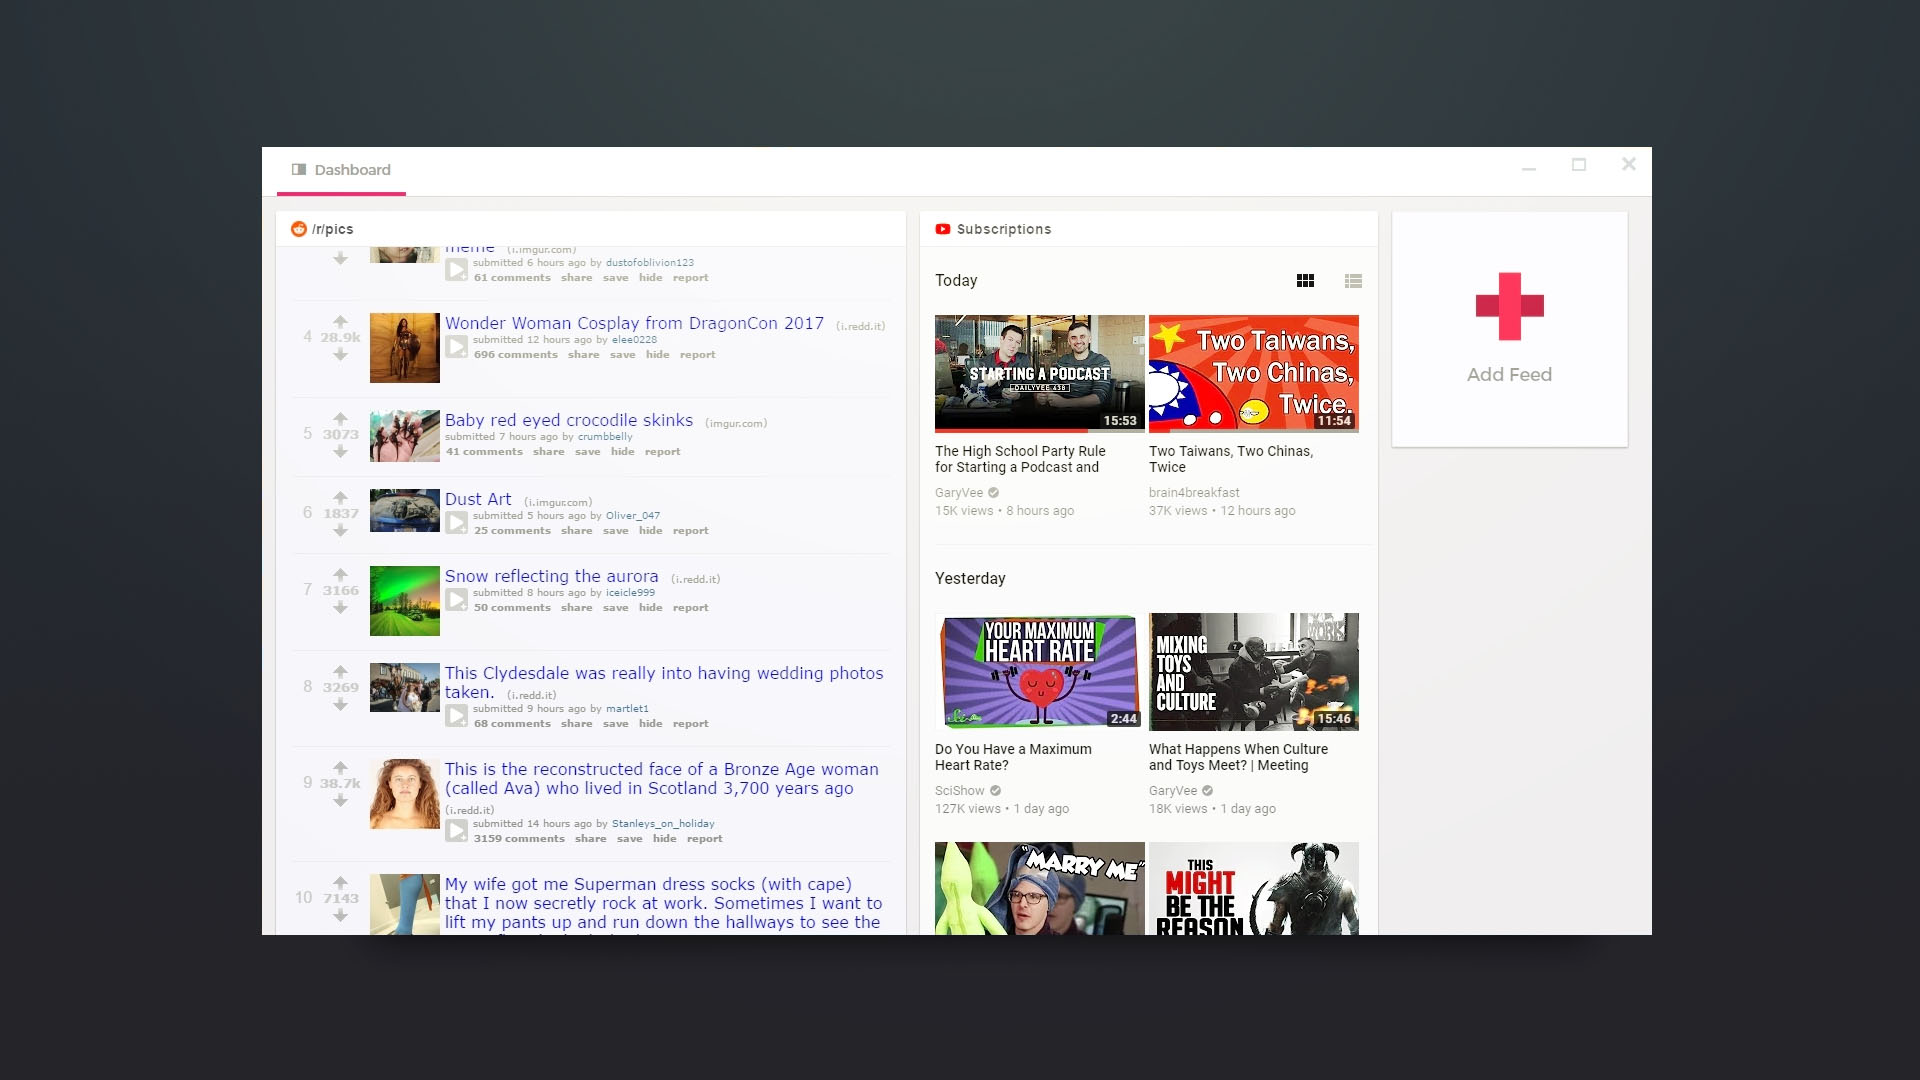This screenshot has height=1080, width=1920.
Task: Open the Snow reflecting aurora thumbnail
Action: 404,601
